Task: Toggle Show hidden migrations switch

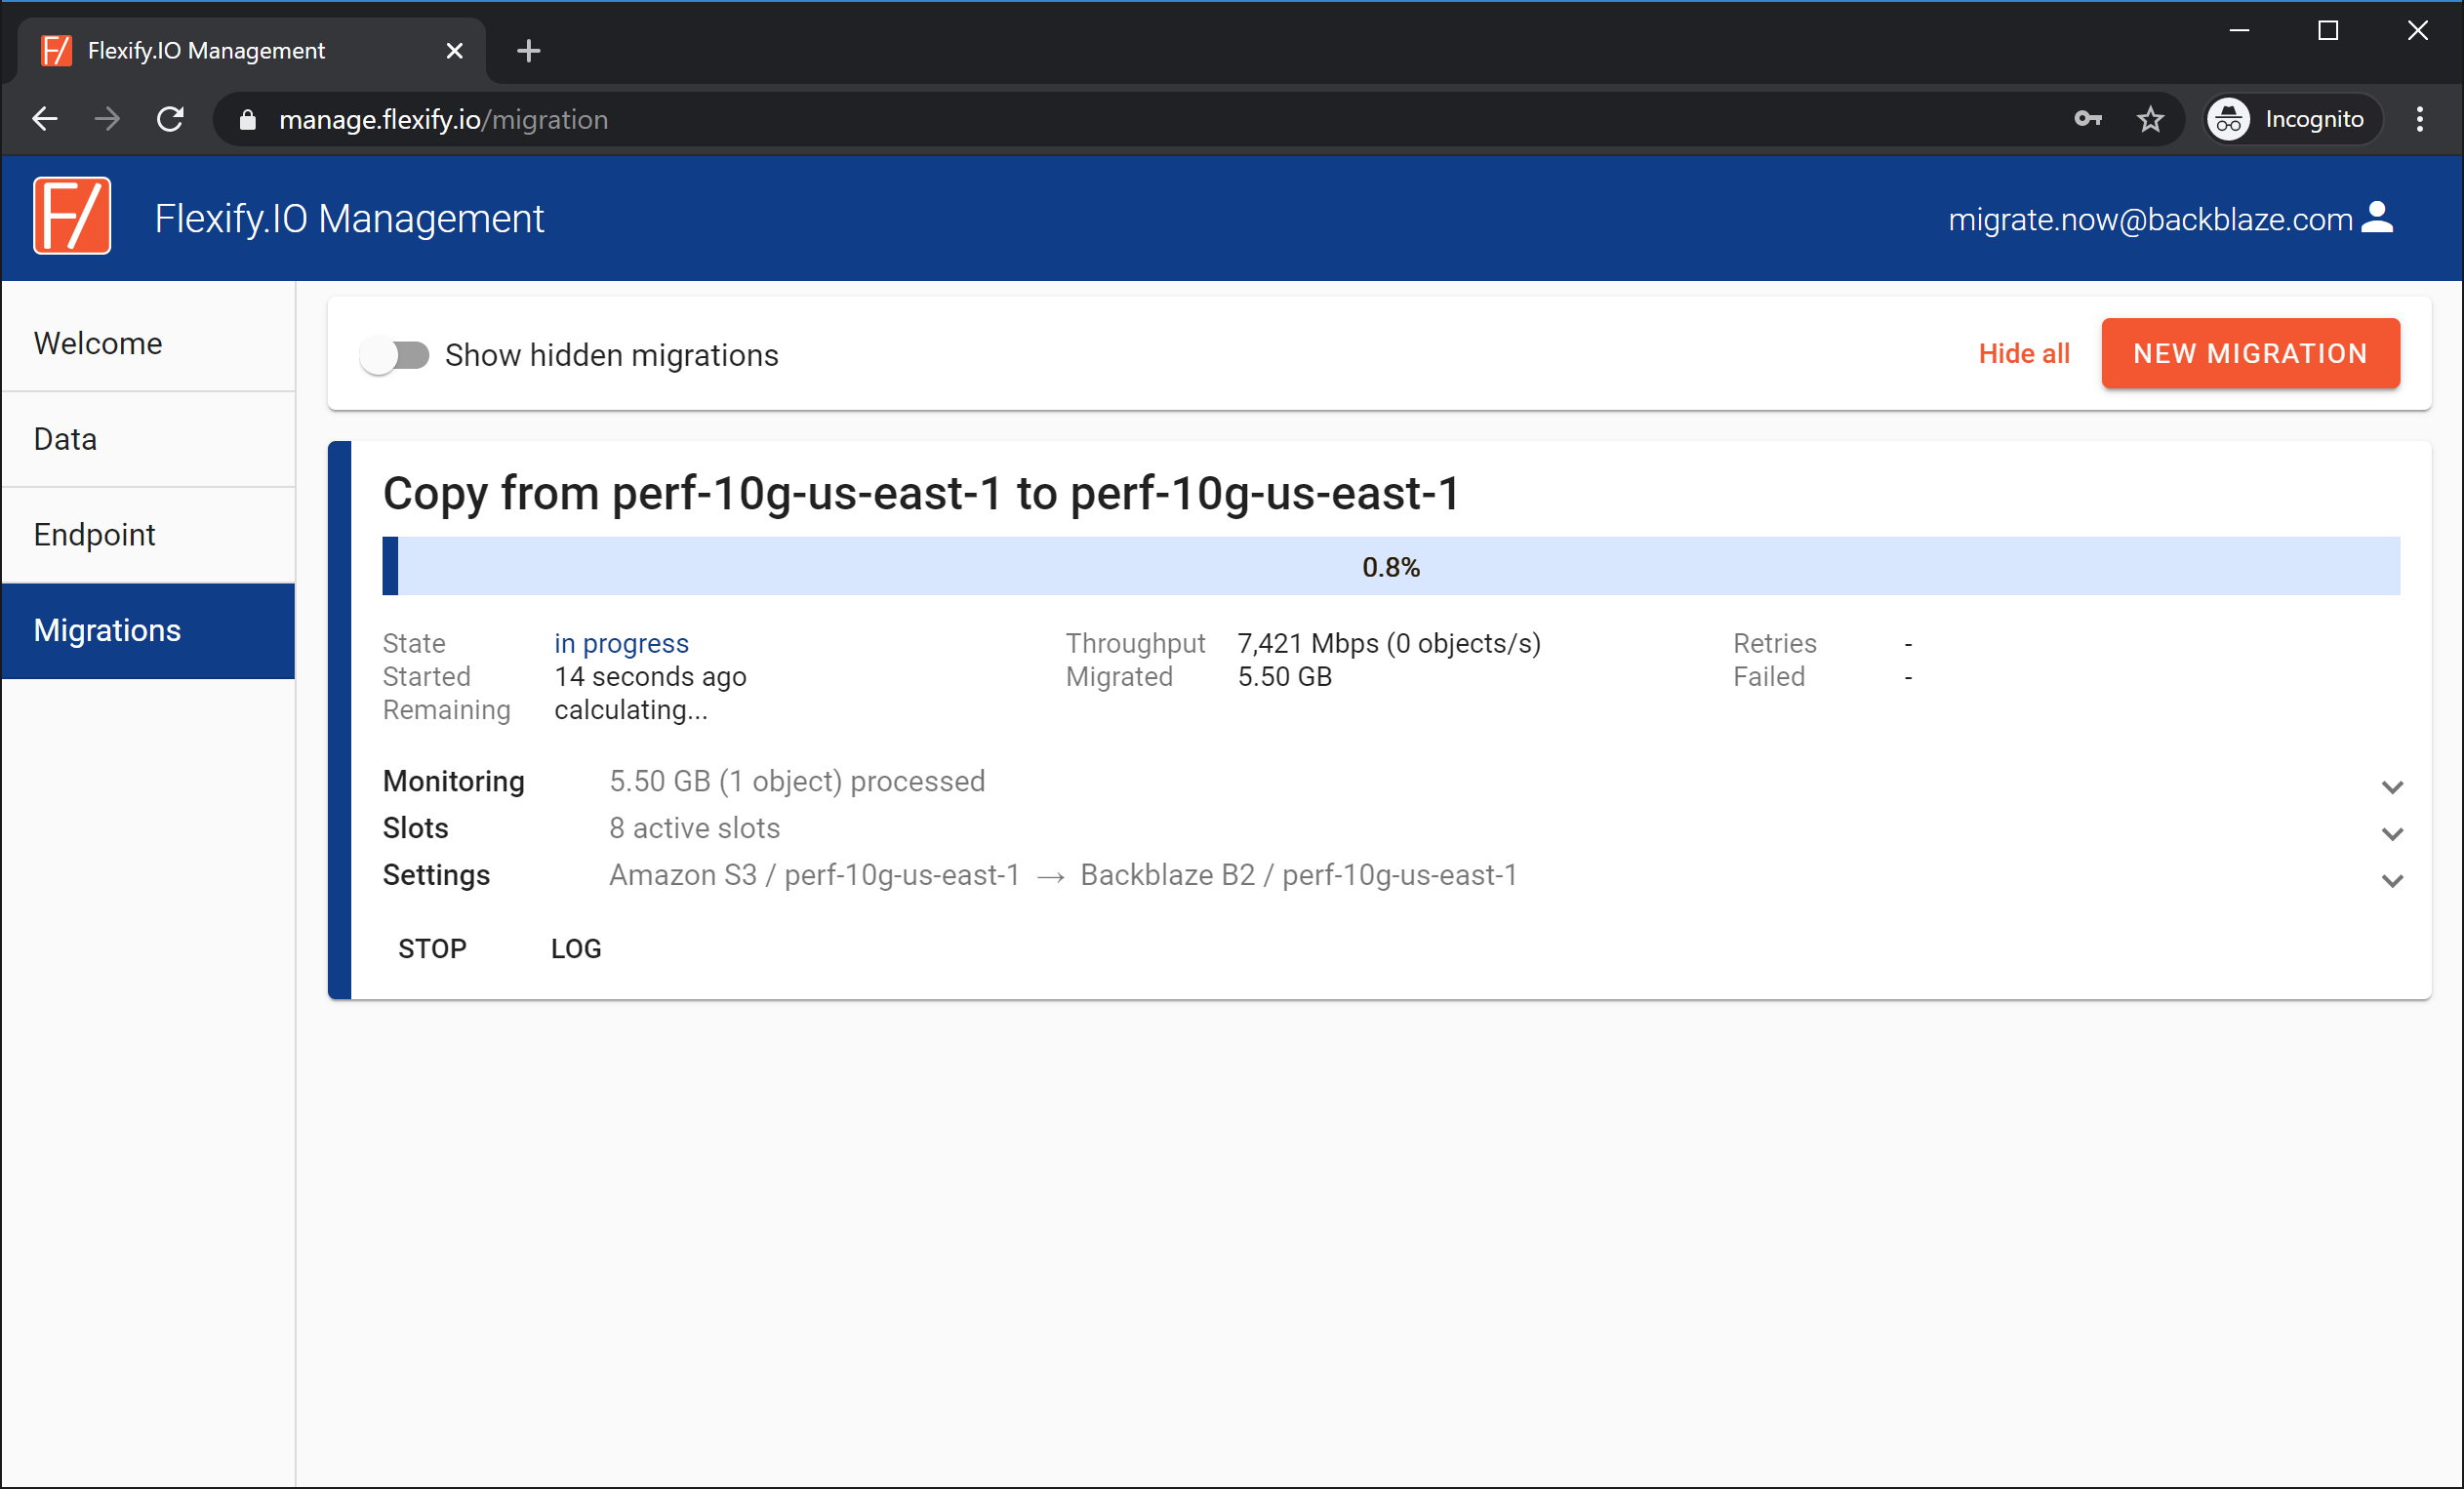Action: tap(395, 355)
